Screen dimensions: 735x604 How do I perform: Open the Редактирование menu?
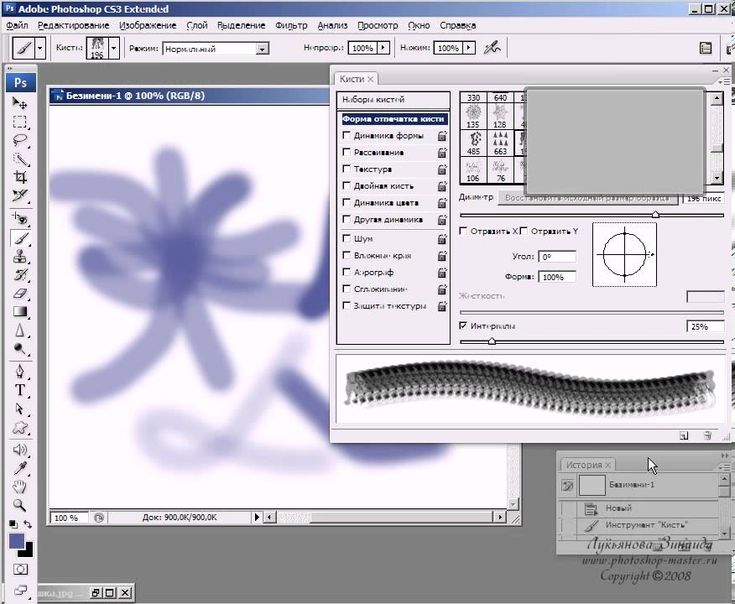(x=74, y=25)
